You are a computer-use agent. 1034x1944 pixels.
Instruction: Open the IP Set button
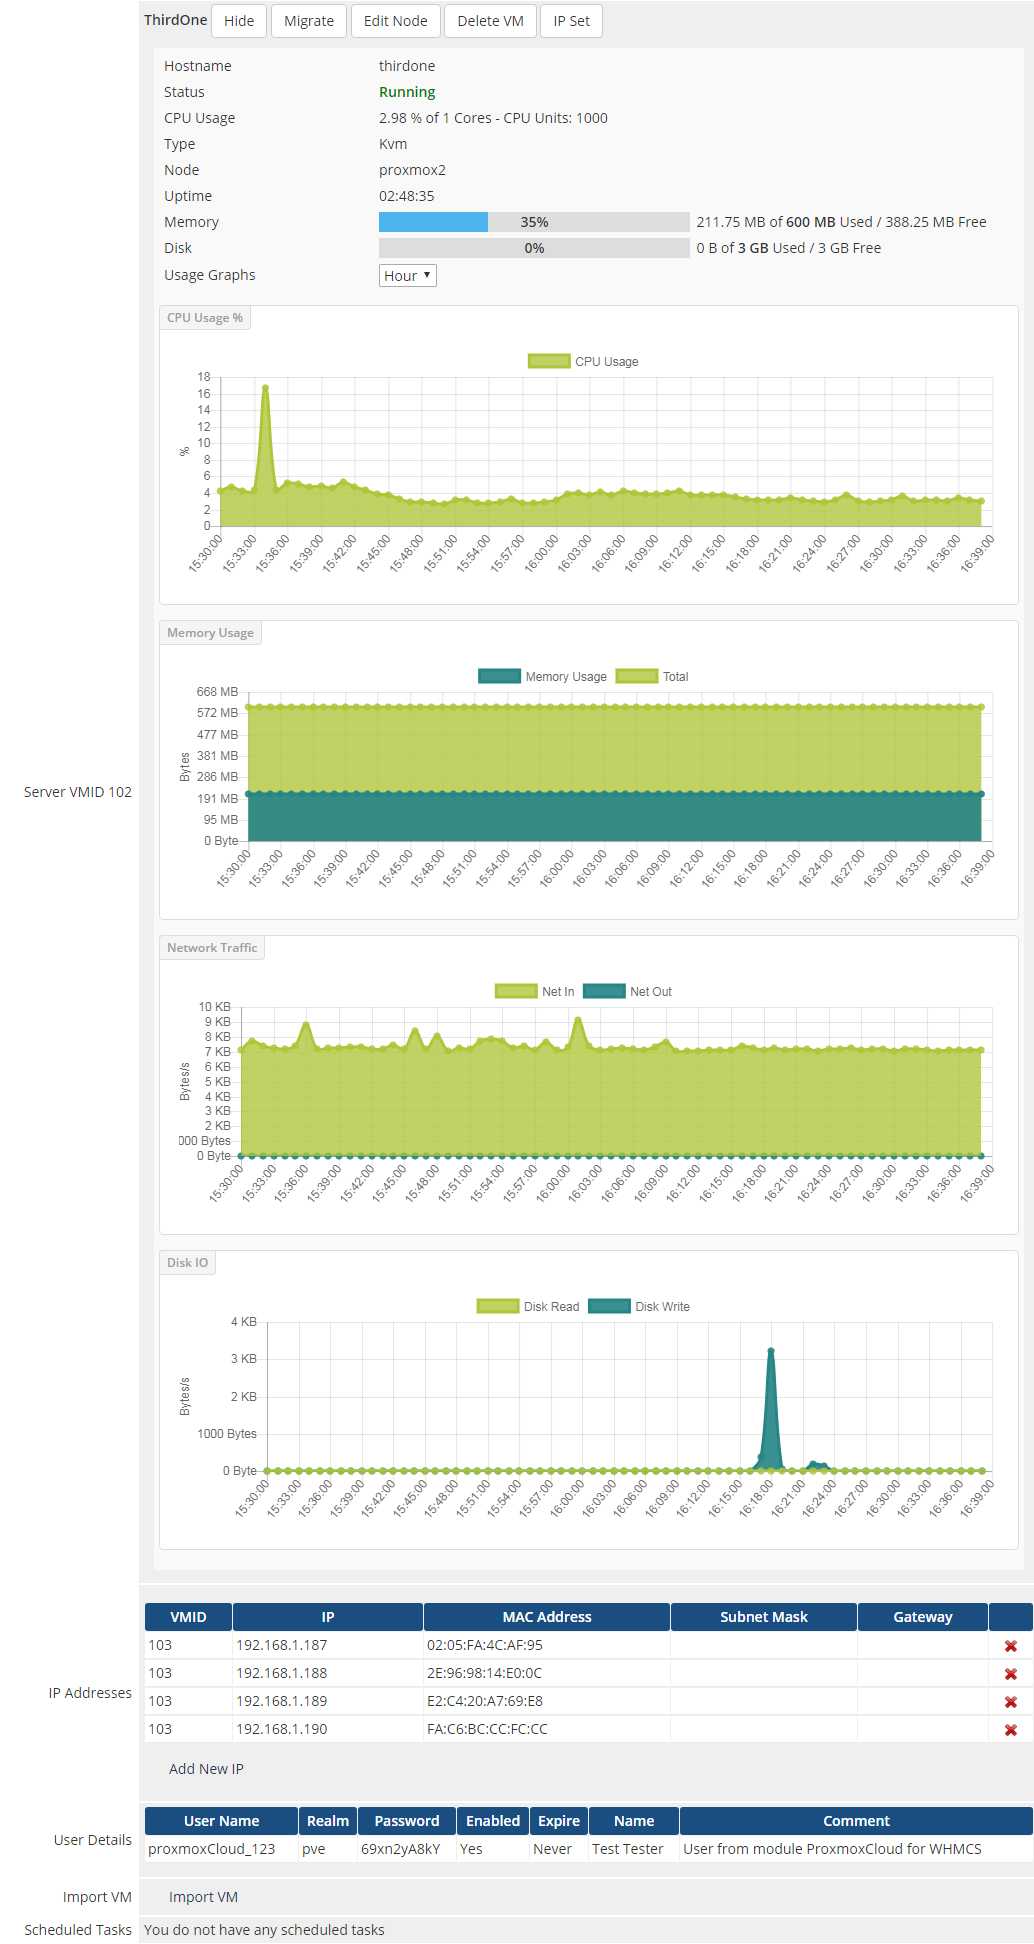571,21
